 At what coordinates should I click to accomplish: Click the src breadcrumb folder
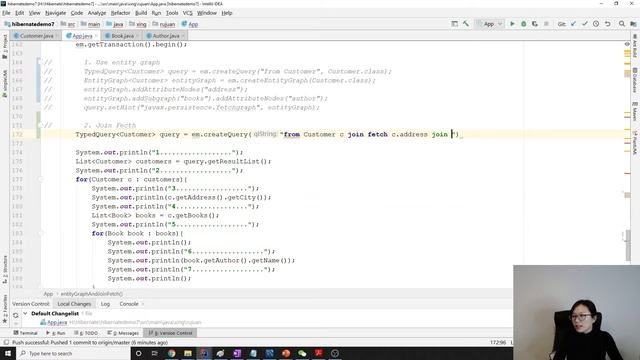(69, 24)
